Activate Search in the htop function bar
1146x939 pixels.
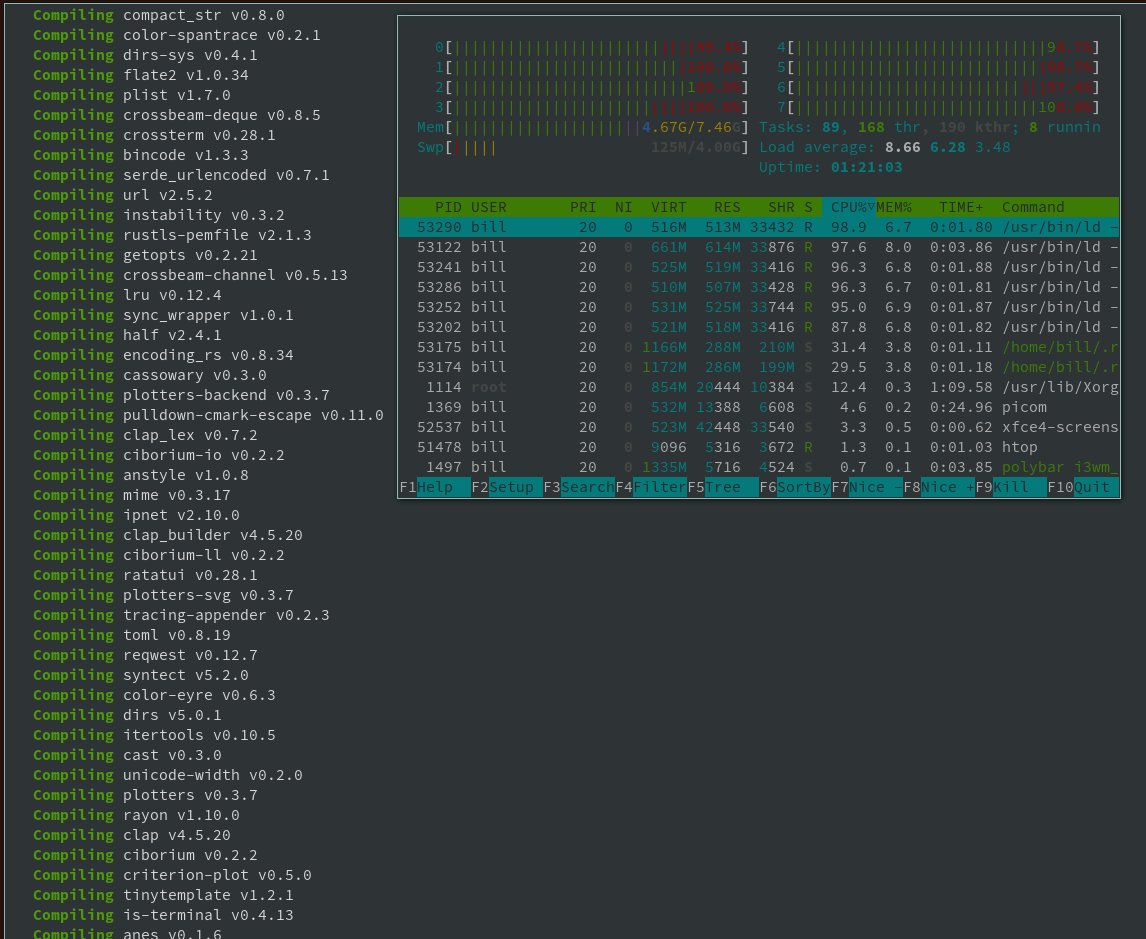tap(579, 487)
